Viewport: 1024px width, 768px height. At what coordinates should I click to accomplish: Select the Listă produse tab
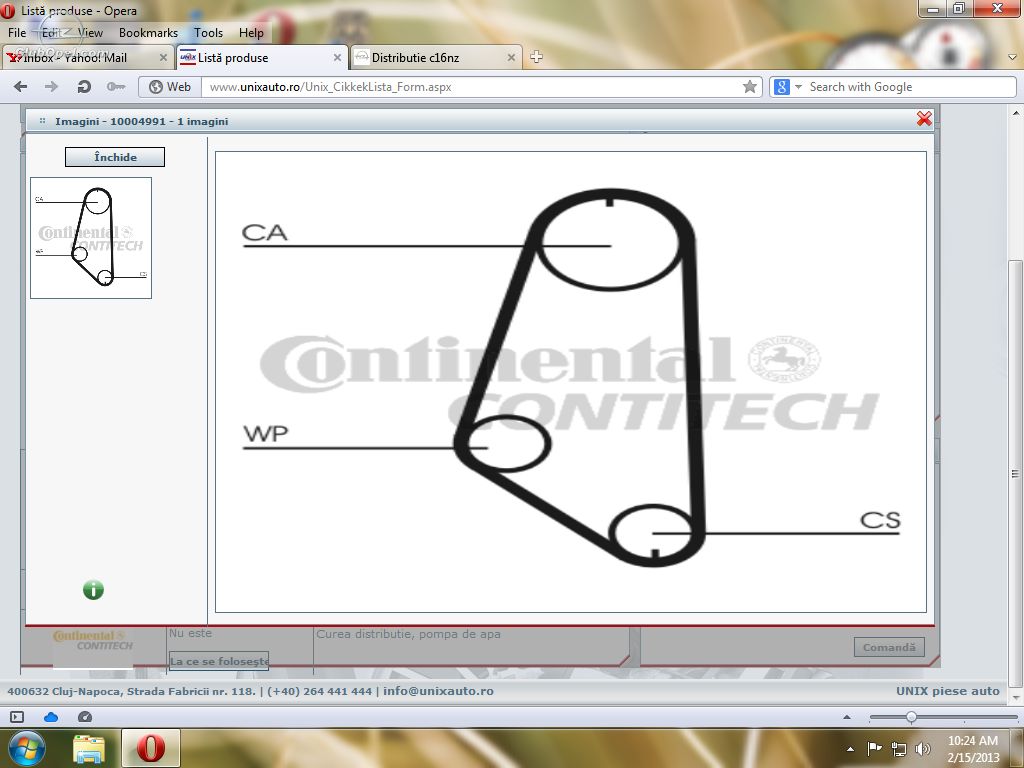(x=262, y=57)
